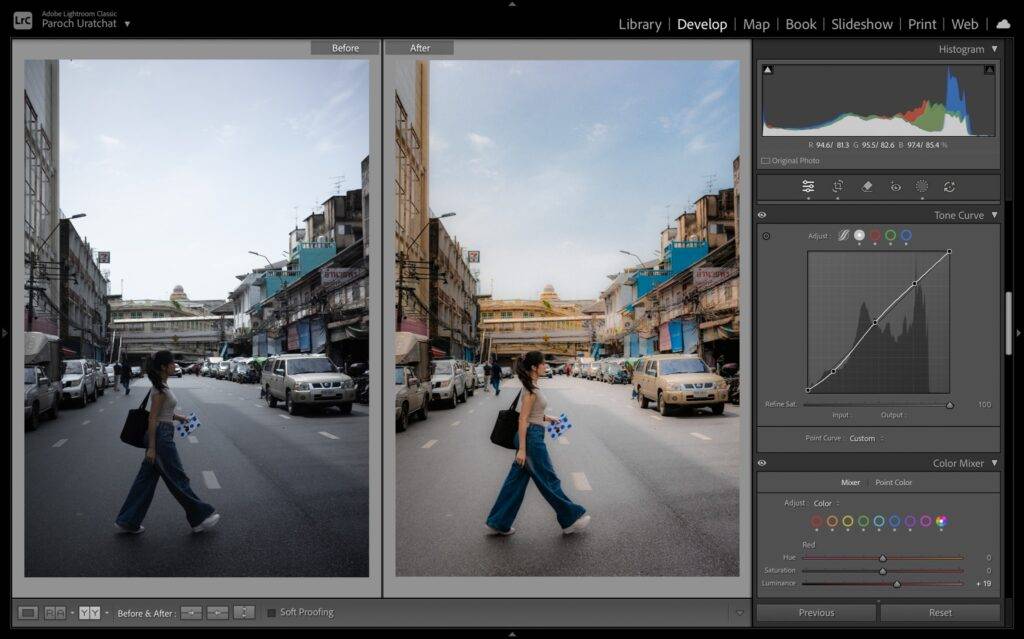
Task: Select the Crop overlay tool
Action: tap(838, 187)
